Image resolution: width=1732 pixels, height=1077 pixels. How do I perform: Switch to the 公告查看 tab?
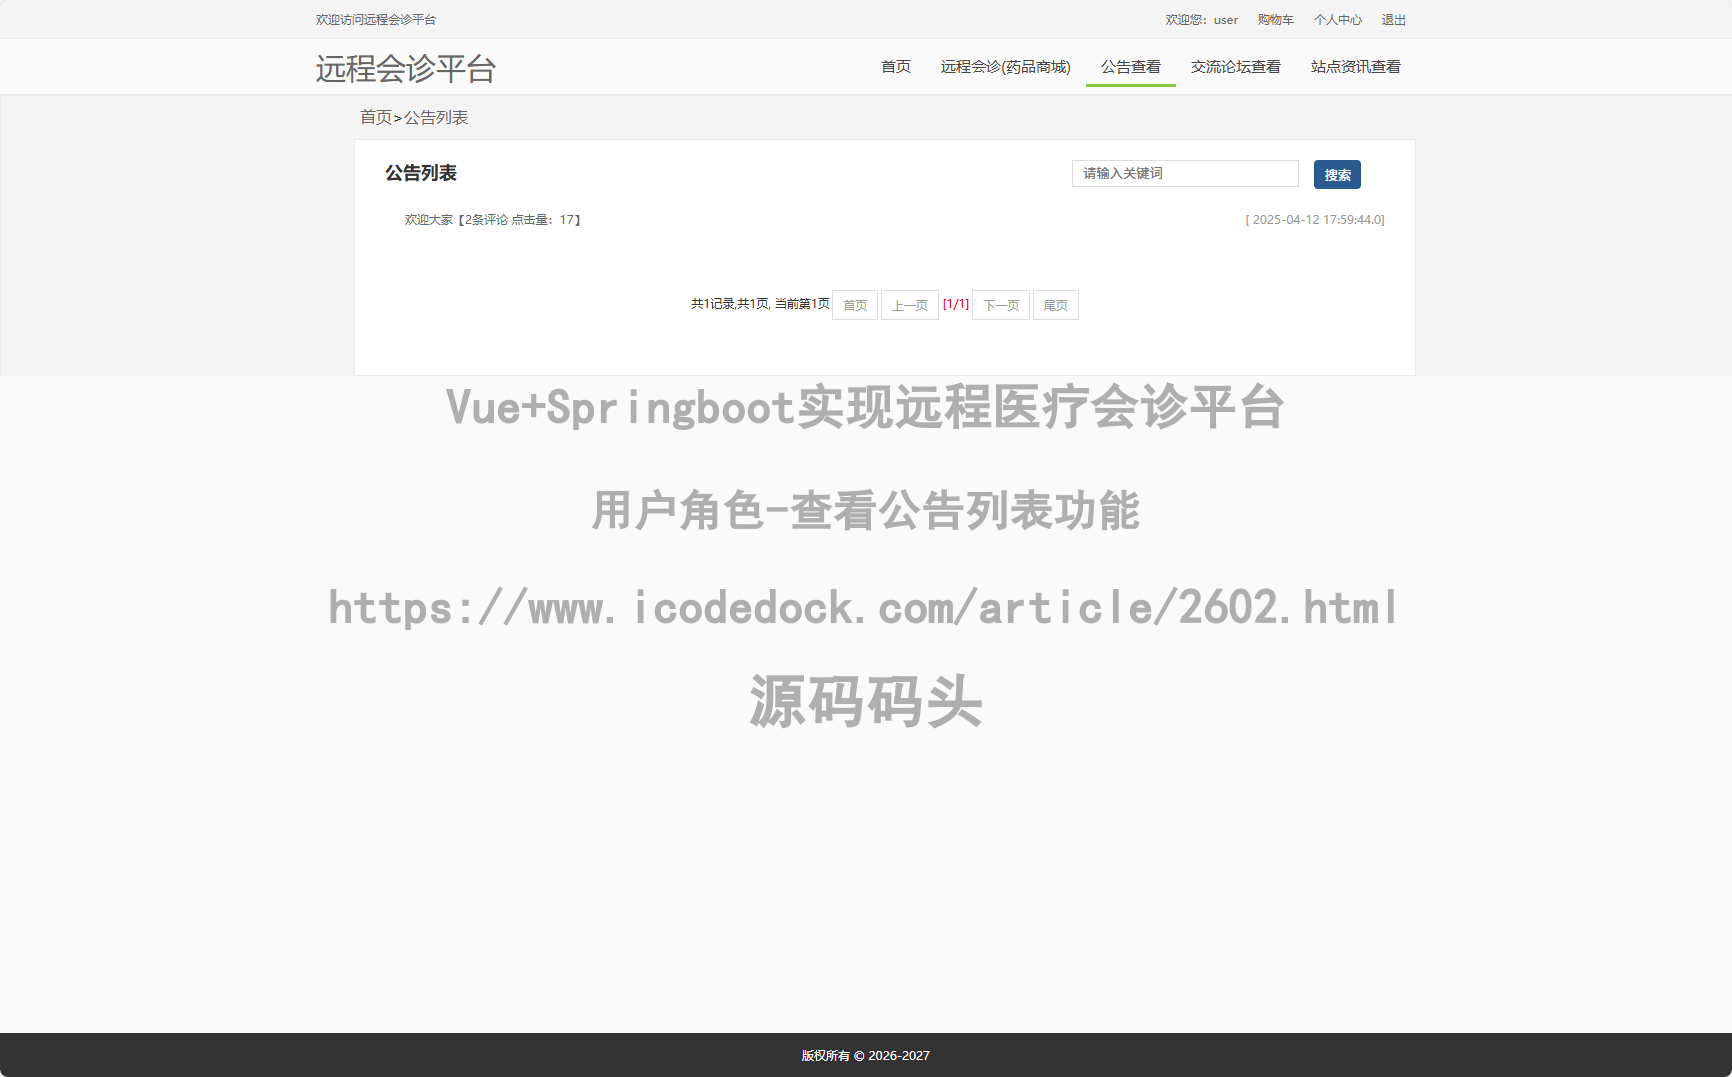[1130, 66]
